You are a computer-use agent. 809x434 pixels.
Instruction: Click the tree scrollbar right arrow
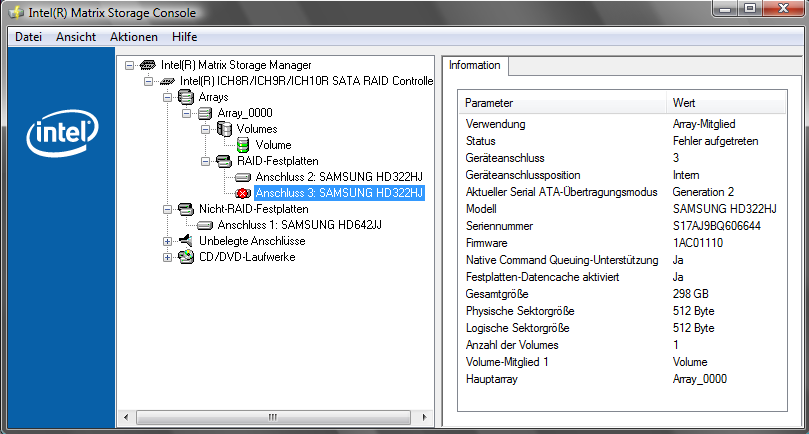point(424,417)
